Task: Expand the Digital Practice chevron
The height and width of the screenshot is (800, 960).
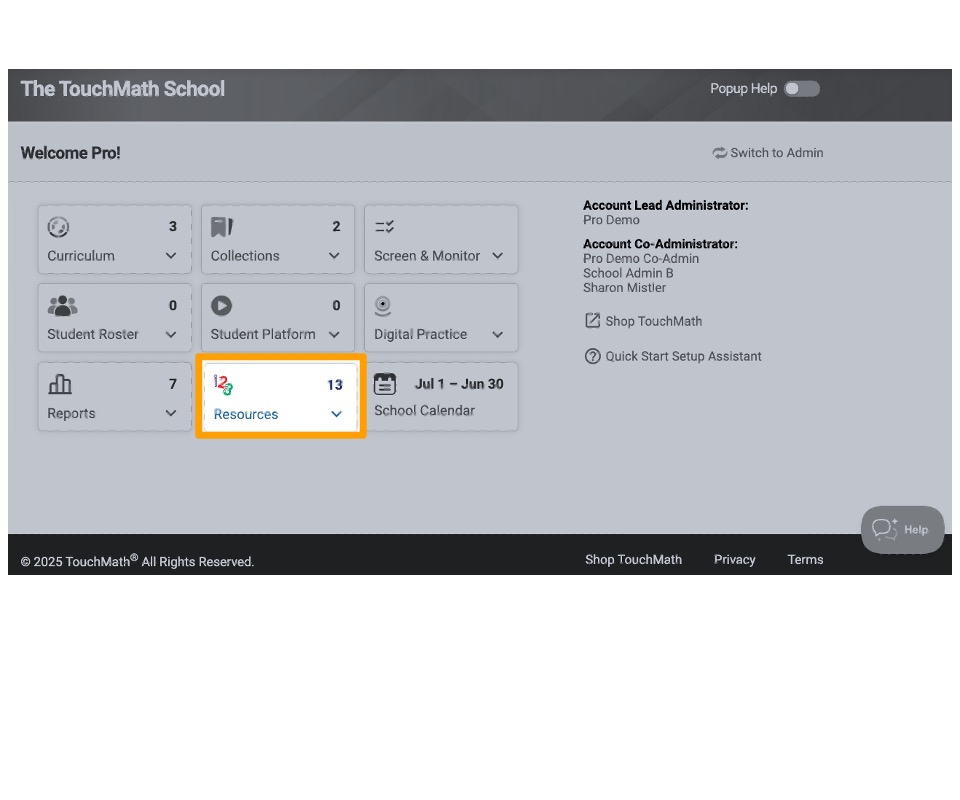Action: coord(498,335)
